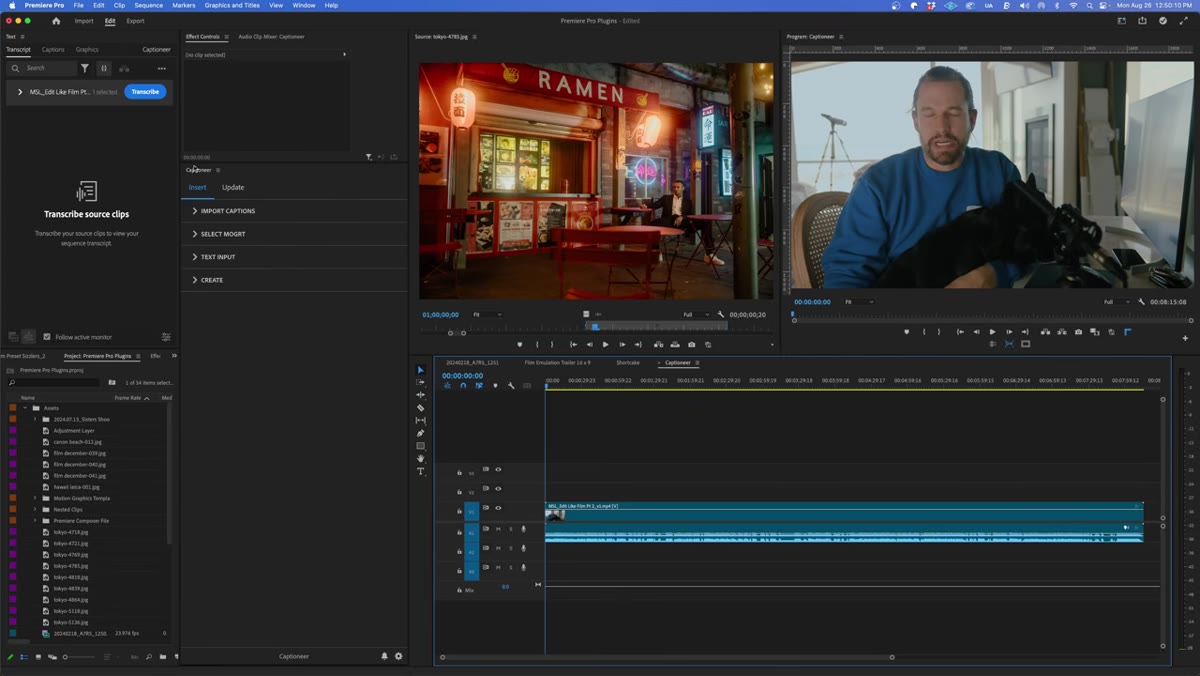Expand TEXT INPUT section
Image resolution: width=1200 pixels, height=676 pixels.
pos(218,257)
